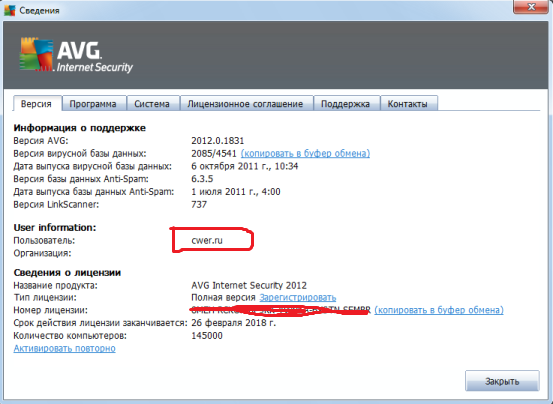This screenshot has height=404, width=553.
Task: Click the Информация о поддержке heading
Action: coord(79,128)
